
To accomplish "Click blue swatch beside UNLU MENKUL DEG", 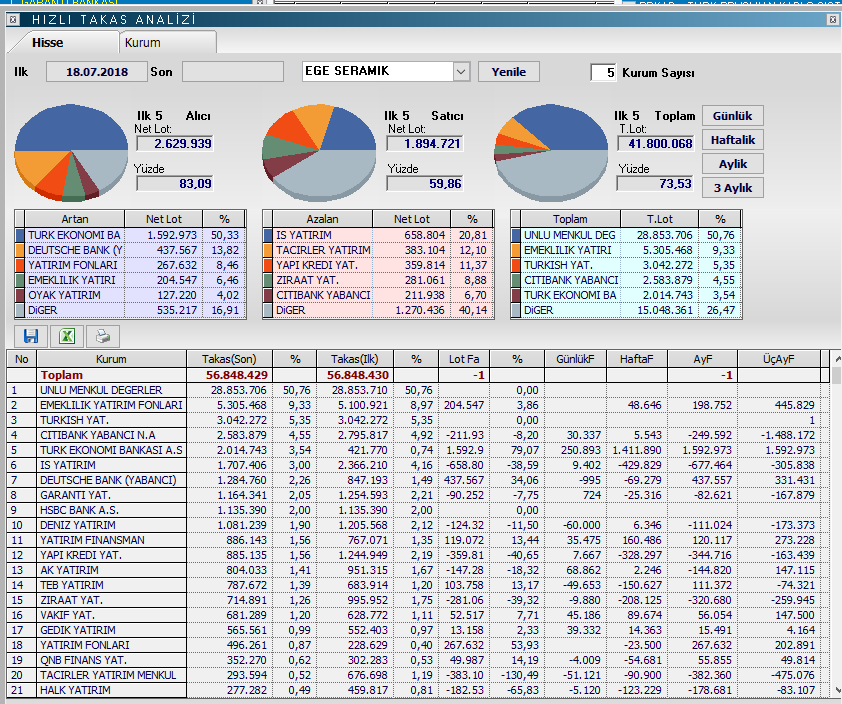I will 516,235.
